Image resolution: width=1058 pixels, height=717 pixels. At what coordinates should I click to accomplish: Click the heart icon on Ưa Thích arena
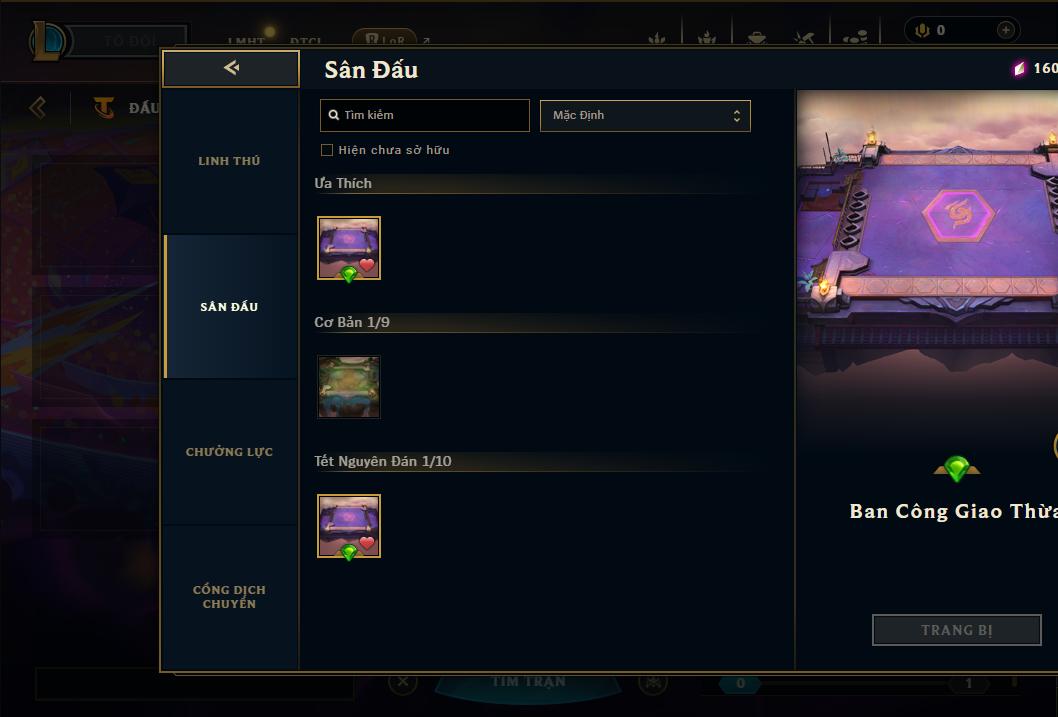click(367, 265)
